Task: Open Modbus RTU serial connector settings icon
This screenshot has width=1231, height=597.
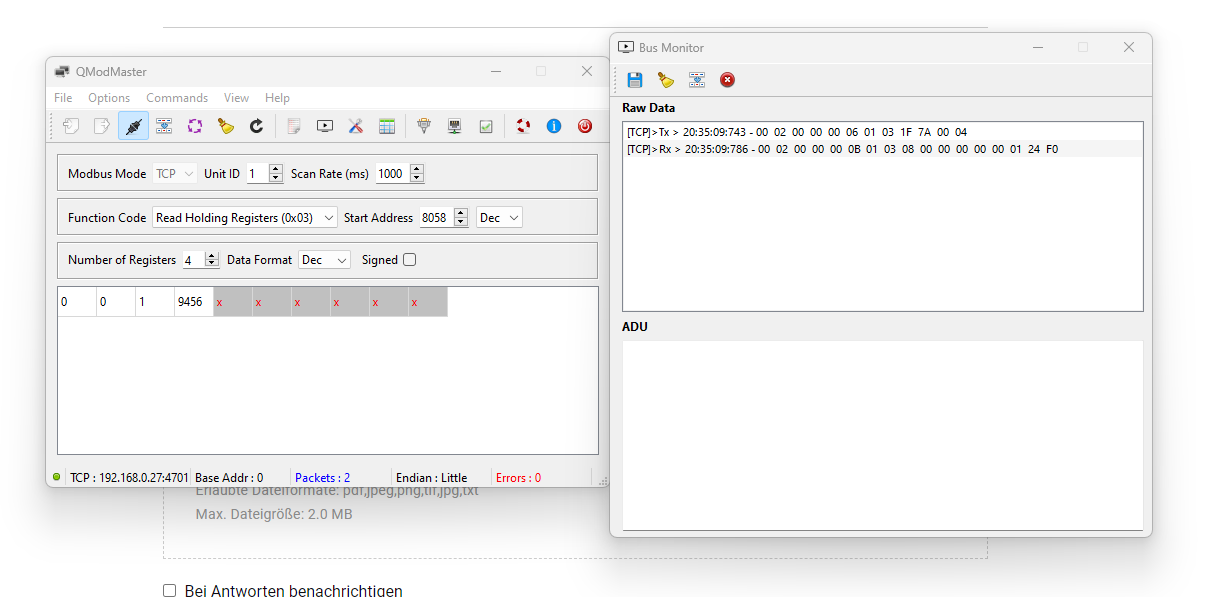Action: [x=424, y=126]
